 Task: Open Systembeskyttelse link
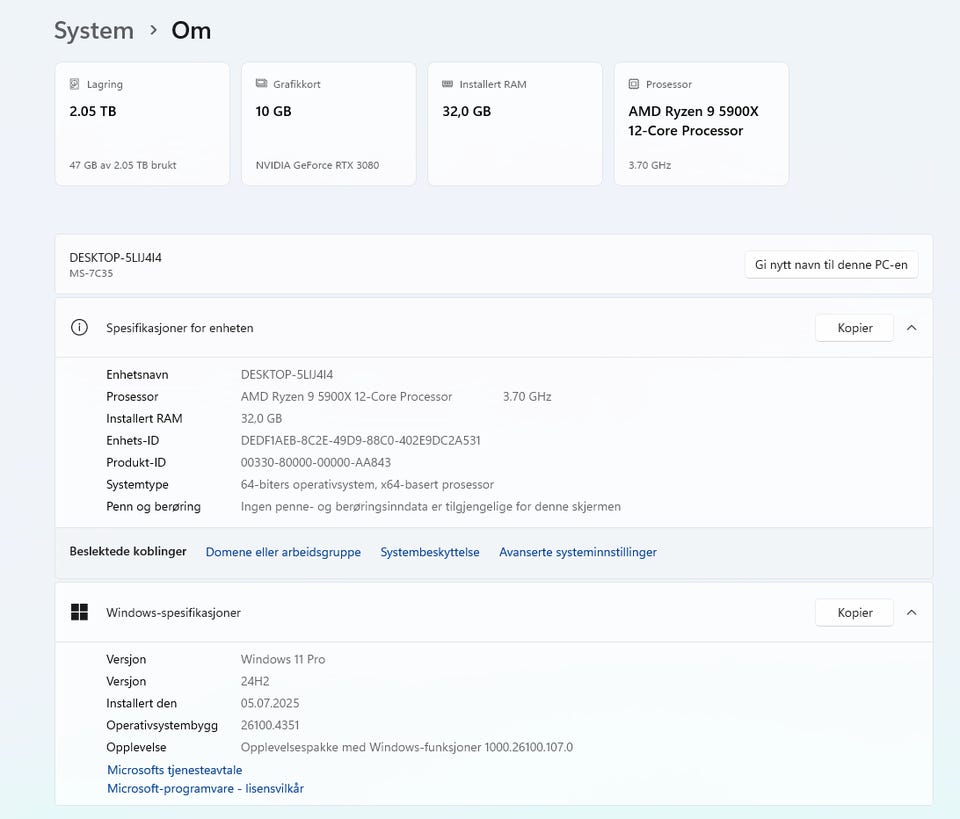tap(430, 552)
